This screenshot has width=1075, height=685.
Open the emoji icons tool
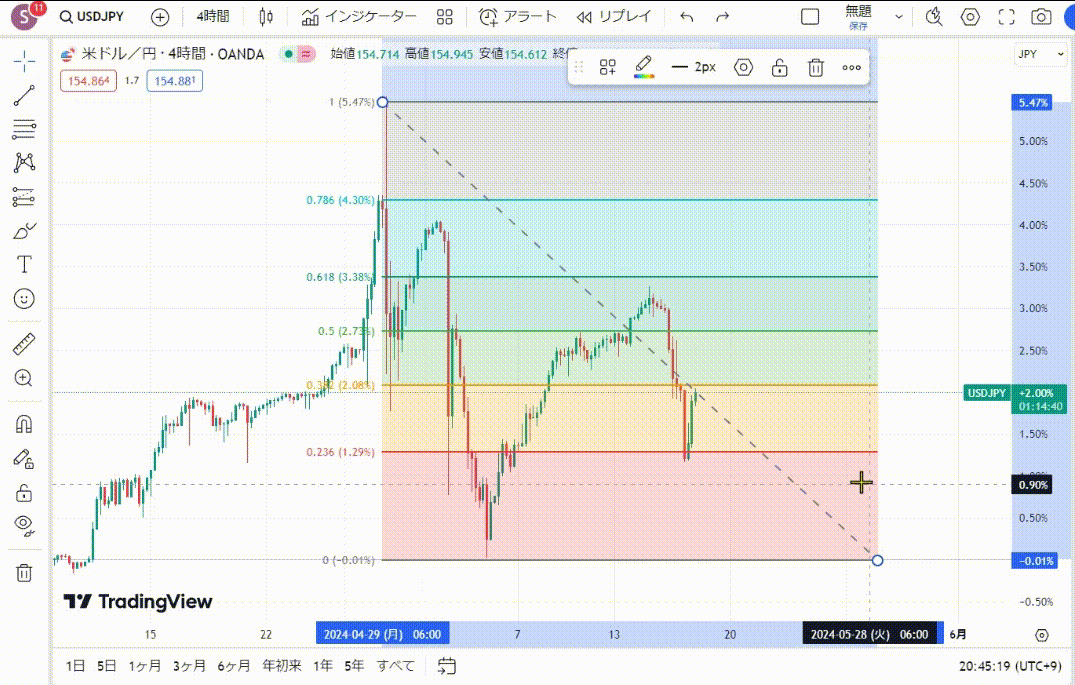click(24, 299)
